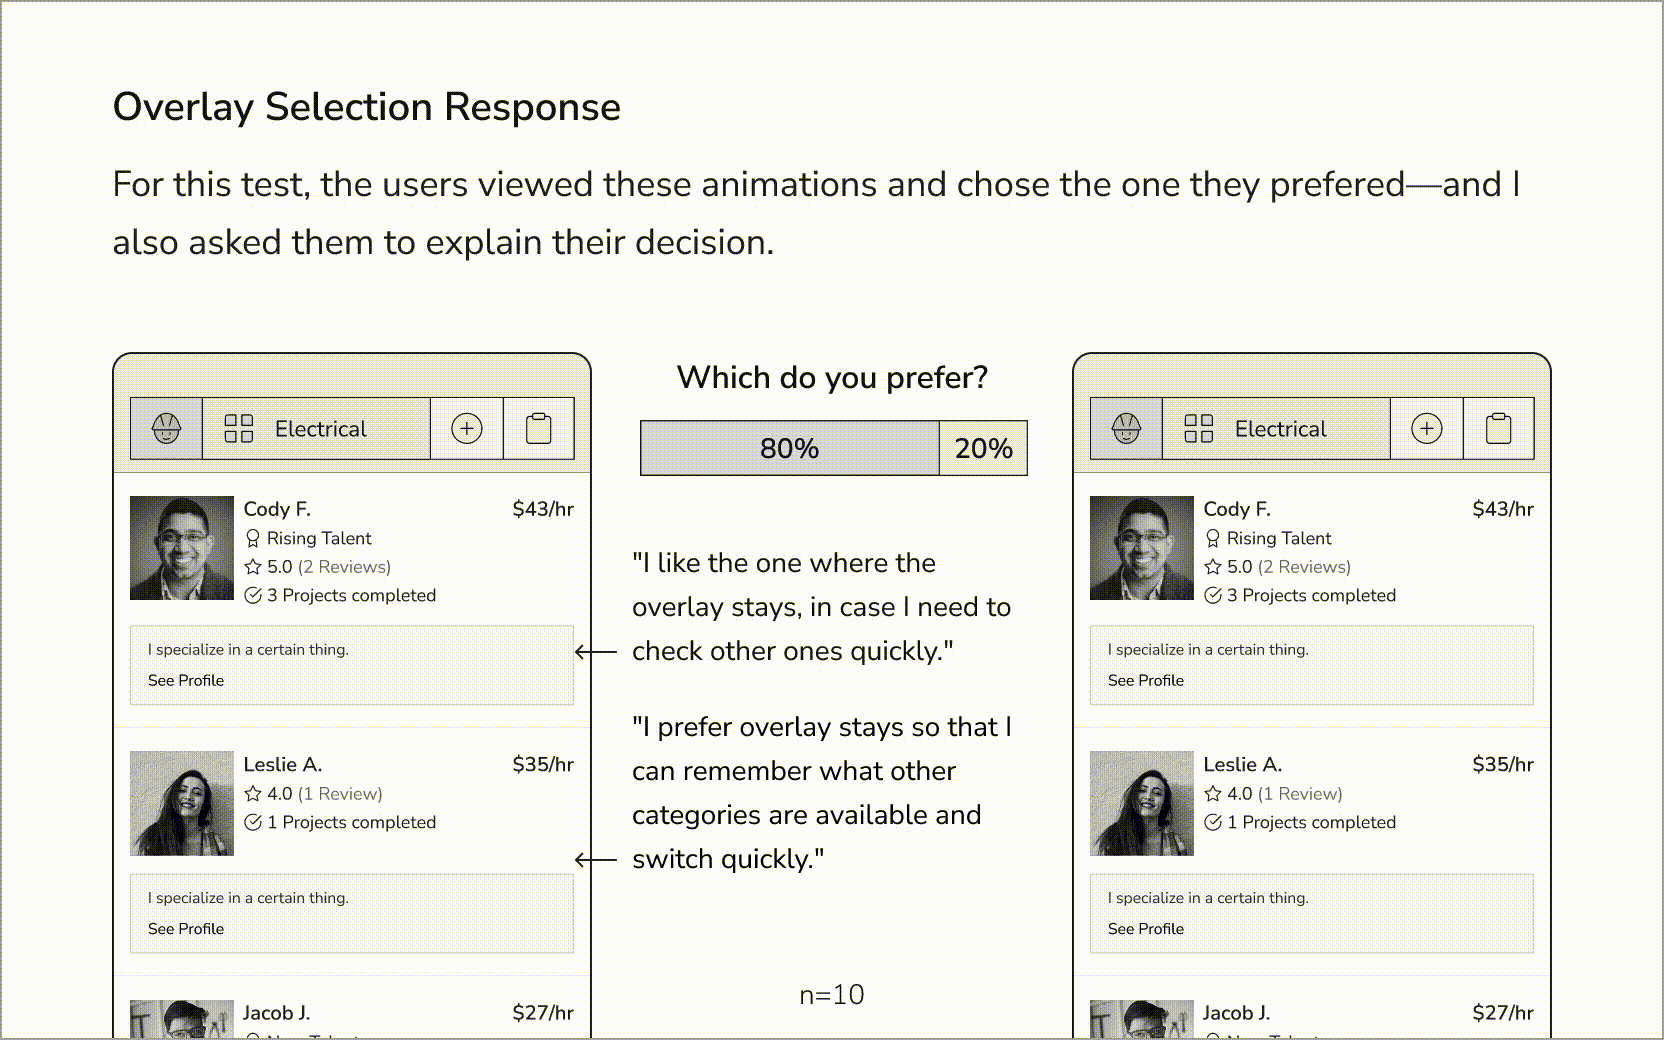Select Leslie A. name in left mockup

283,764
